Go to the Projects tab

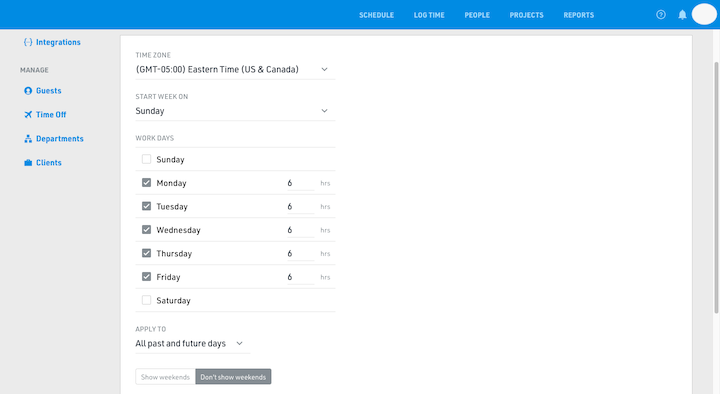pos(526,15)
